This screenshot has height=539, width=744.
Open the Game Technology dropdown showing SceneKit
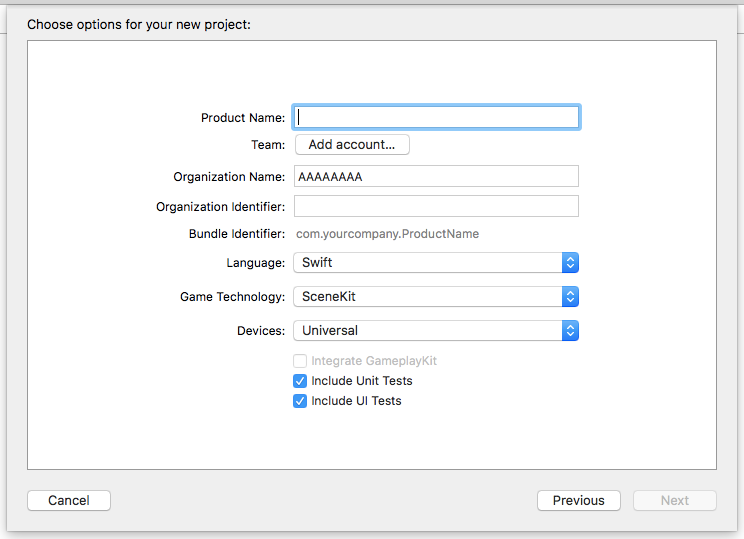[x=436, y=297]
